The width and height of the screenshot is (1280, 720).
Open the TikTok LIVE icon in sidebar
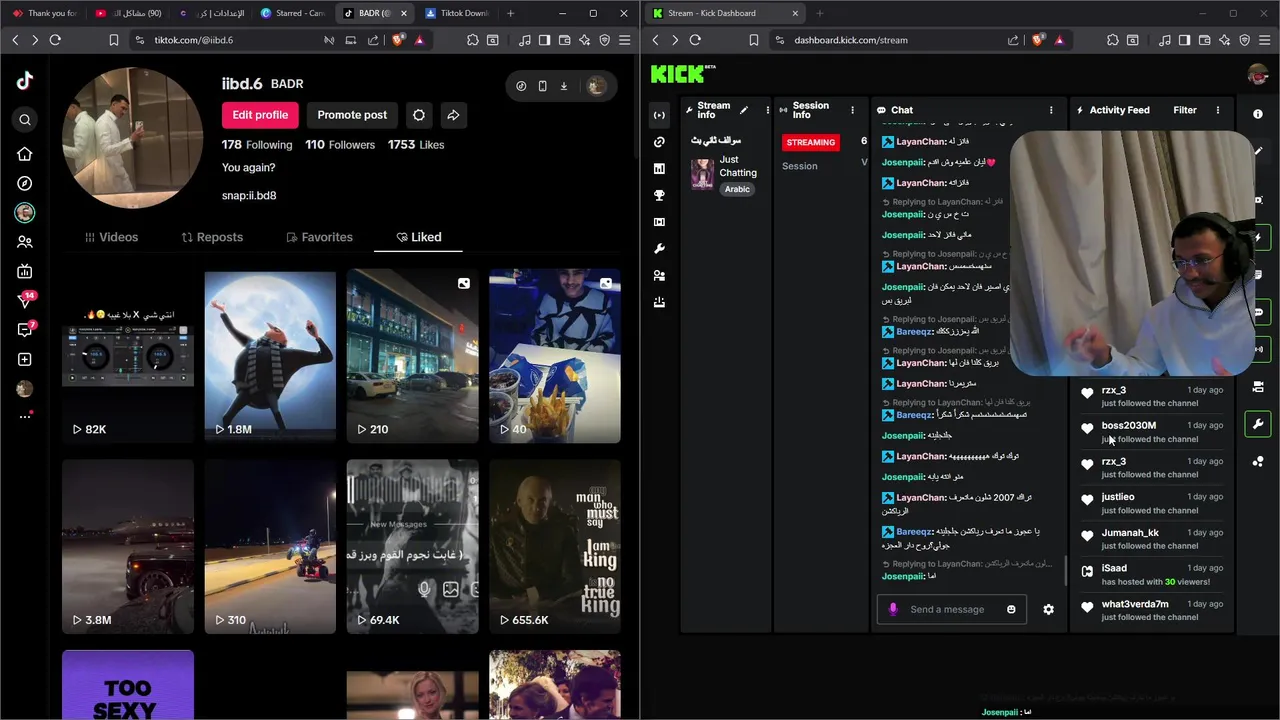[25, 271]
